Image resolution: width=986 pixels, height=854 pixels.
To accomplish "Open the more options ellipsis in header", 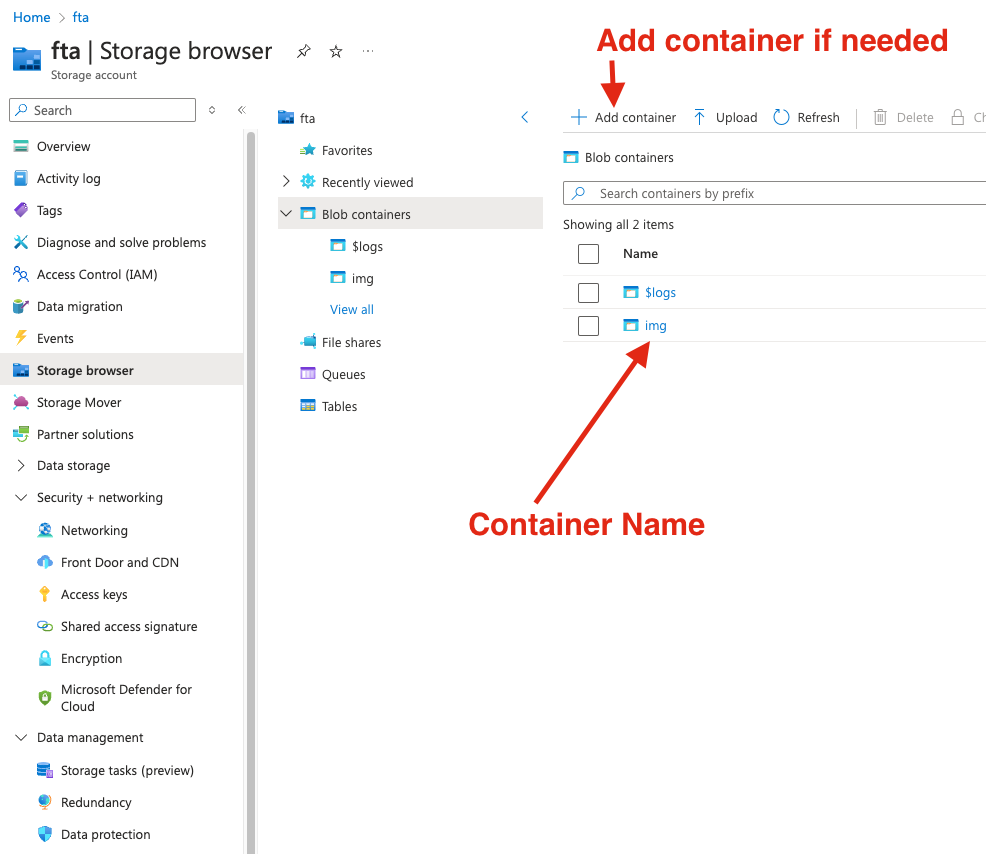I will [368, 51].
